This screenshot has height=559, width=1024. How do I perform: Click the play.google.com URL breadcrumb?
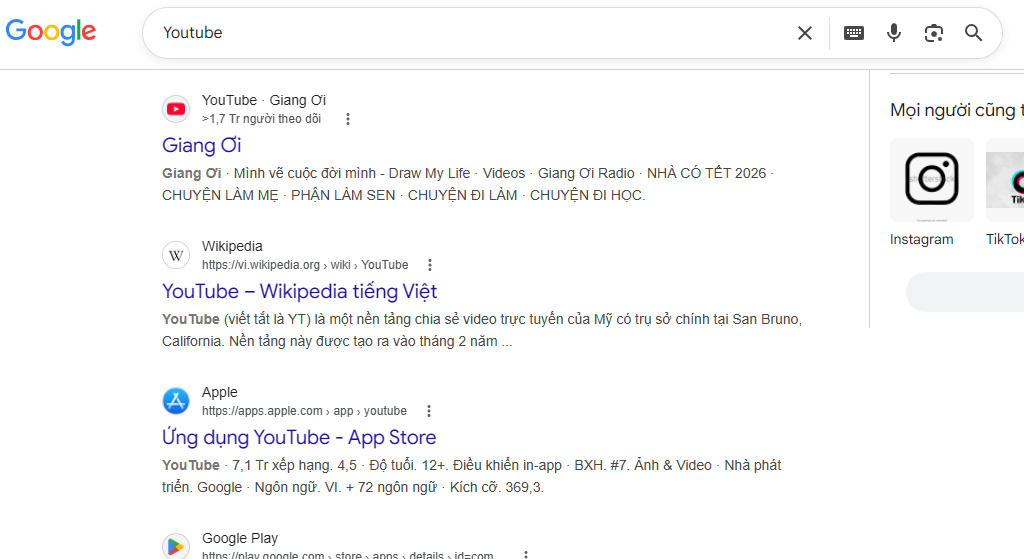coord(347,555)
